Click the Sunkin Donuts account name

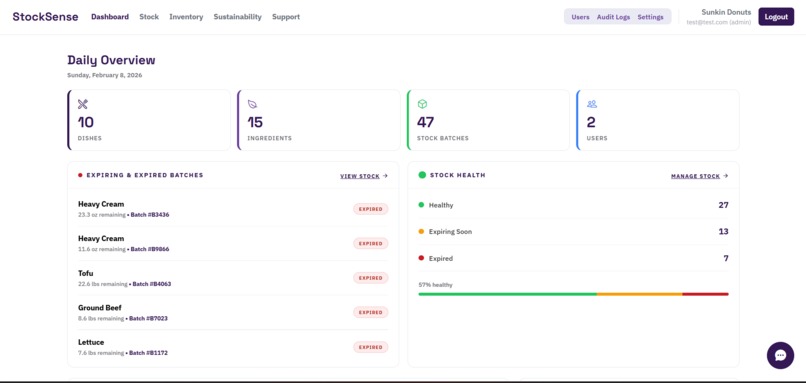(x=726, y=12)
